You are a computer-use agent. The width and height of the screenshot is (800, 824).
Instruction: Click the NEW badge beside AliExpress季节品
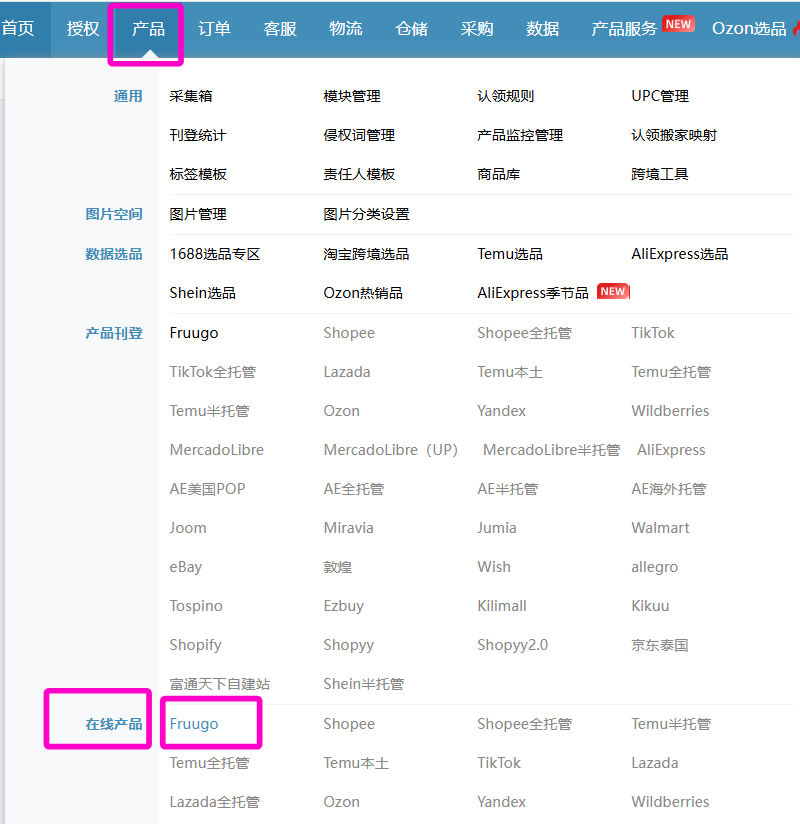pos(613,291)
